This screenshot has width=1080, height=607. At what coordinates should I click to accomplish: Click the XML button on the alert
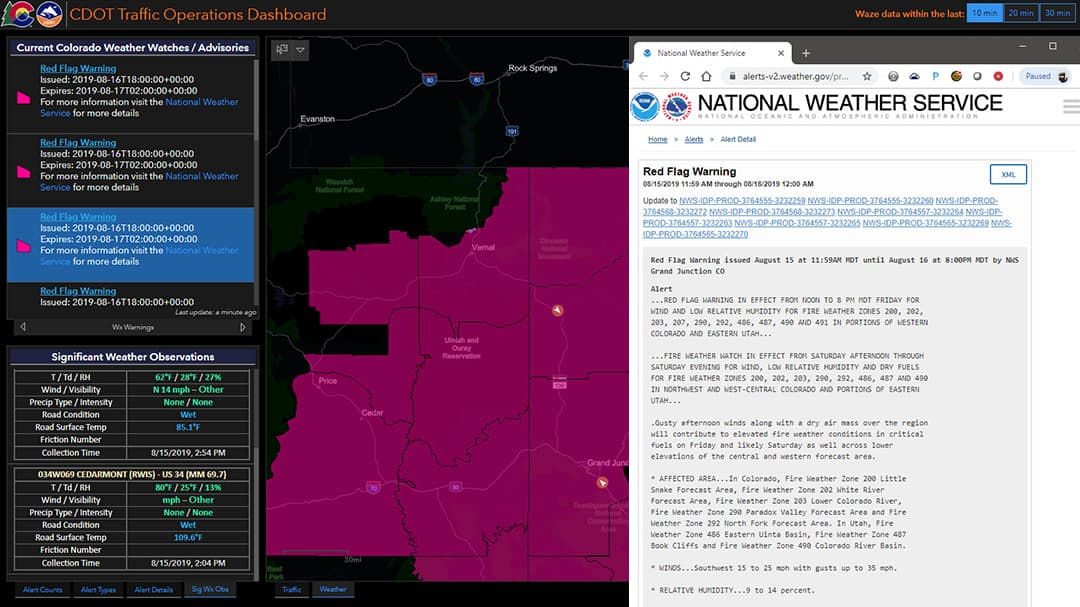1008,174
